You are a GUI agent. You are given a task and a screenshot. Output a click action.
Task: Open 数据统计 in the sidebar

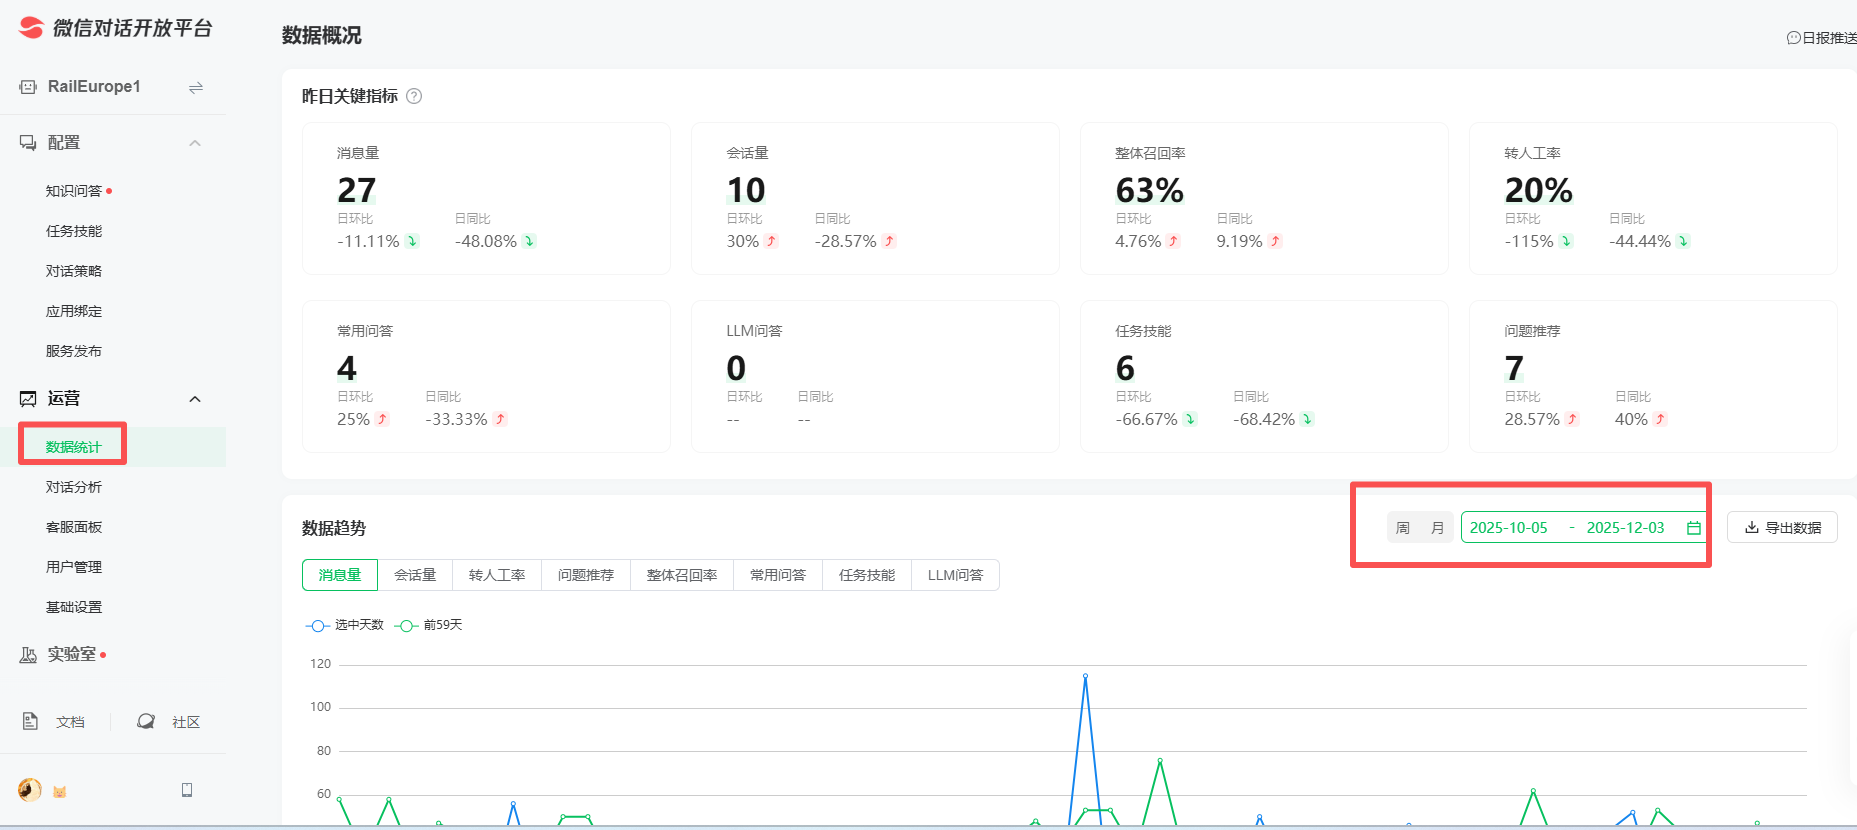pyautogui.click(x=74, y=447)
